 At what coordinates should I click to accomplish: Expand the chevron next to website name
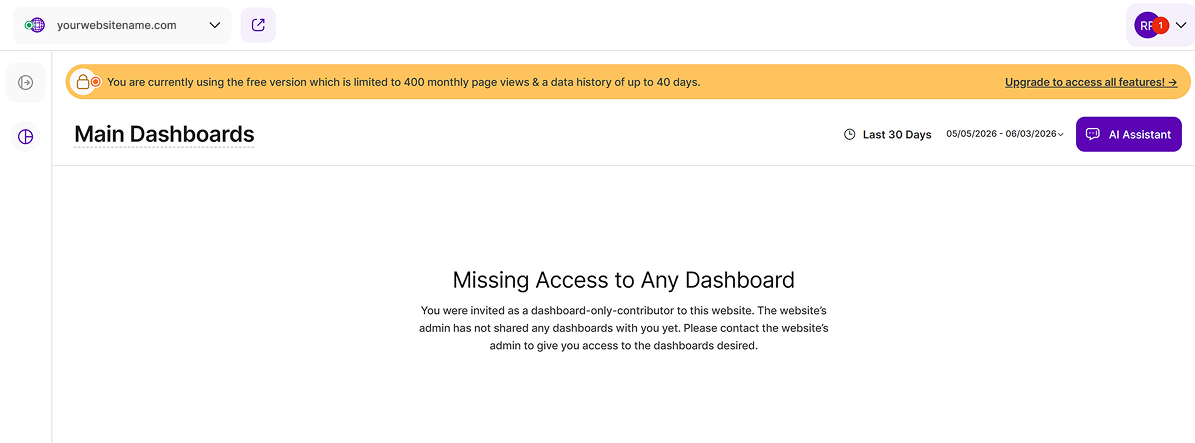[x=214, y=25]
